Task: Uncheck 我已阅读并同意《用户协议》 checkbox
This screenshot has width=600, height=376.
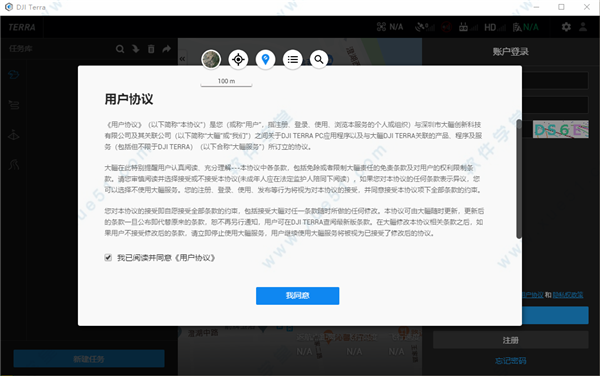Action: [x=108, y=257]
